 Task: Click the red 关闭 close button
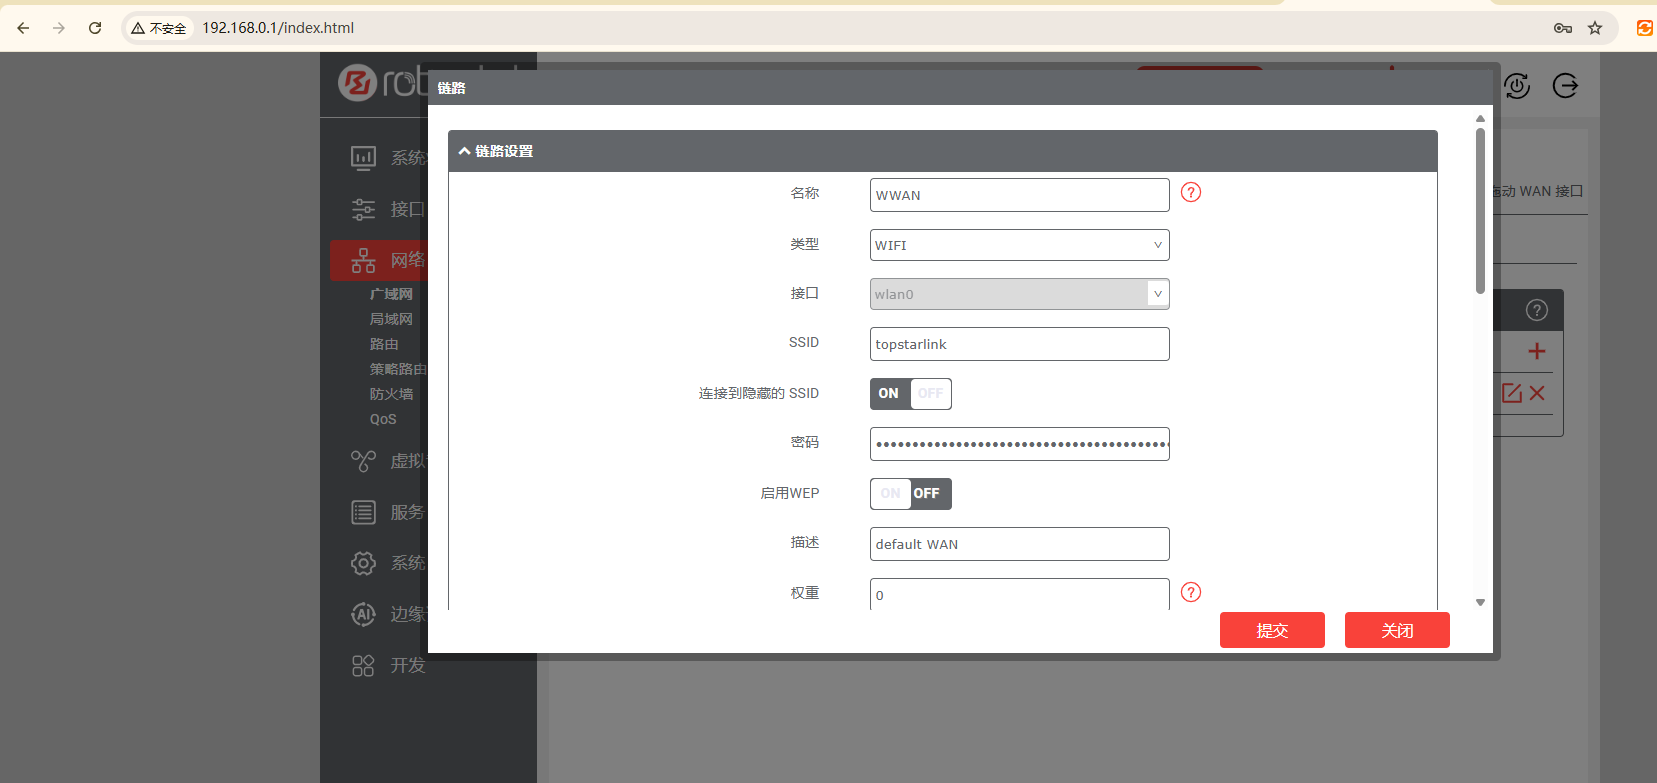click(1397, 630)
